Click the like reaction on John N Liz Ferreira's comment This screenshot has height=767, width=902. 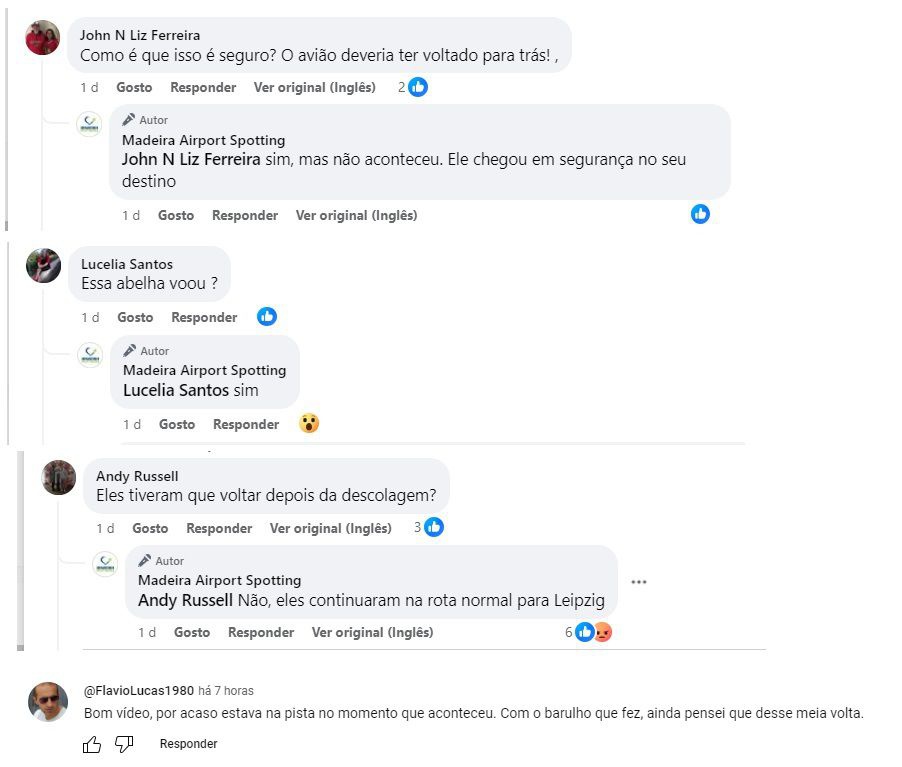pos(418,87)
